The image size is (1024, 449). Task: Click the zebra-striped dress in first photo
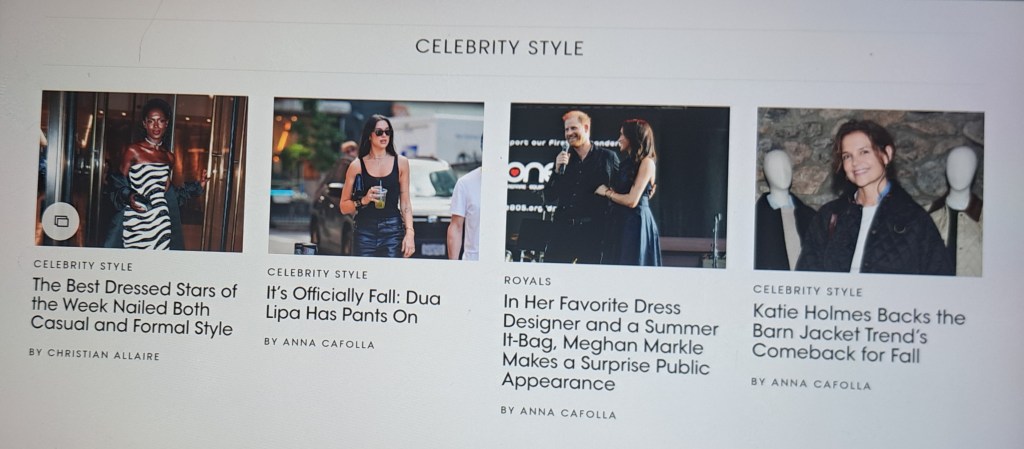[x=146, y=206]
